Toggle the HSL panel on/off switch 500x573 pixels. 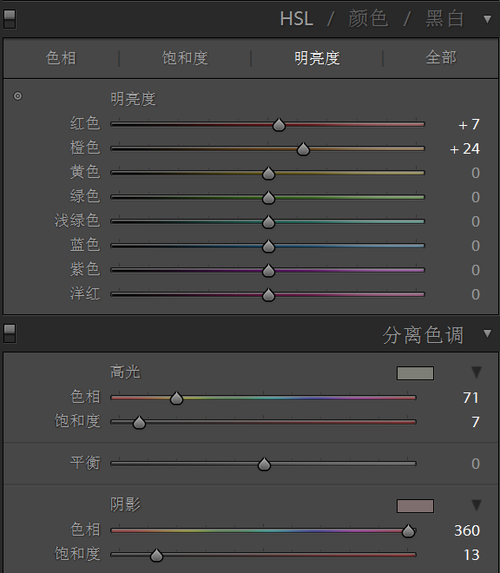10,19
